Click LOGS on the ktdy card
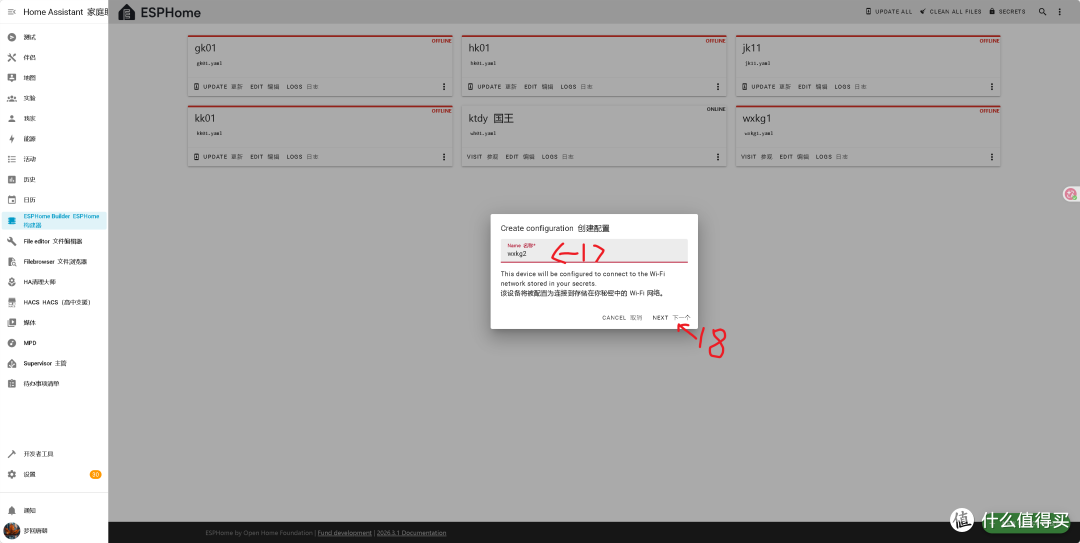The height and width of the screenshot is (543, 1080). click(558, 157)
